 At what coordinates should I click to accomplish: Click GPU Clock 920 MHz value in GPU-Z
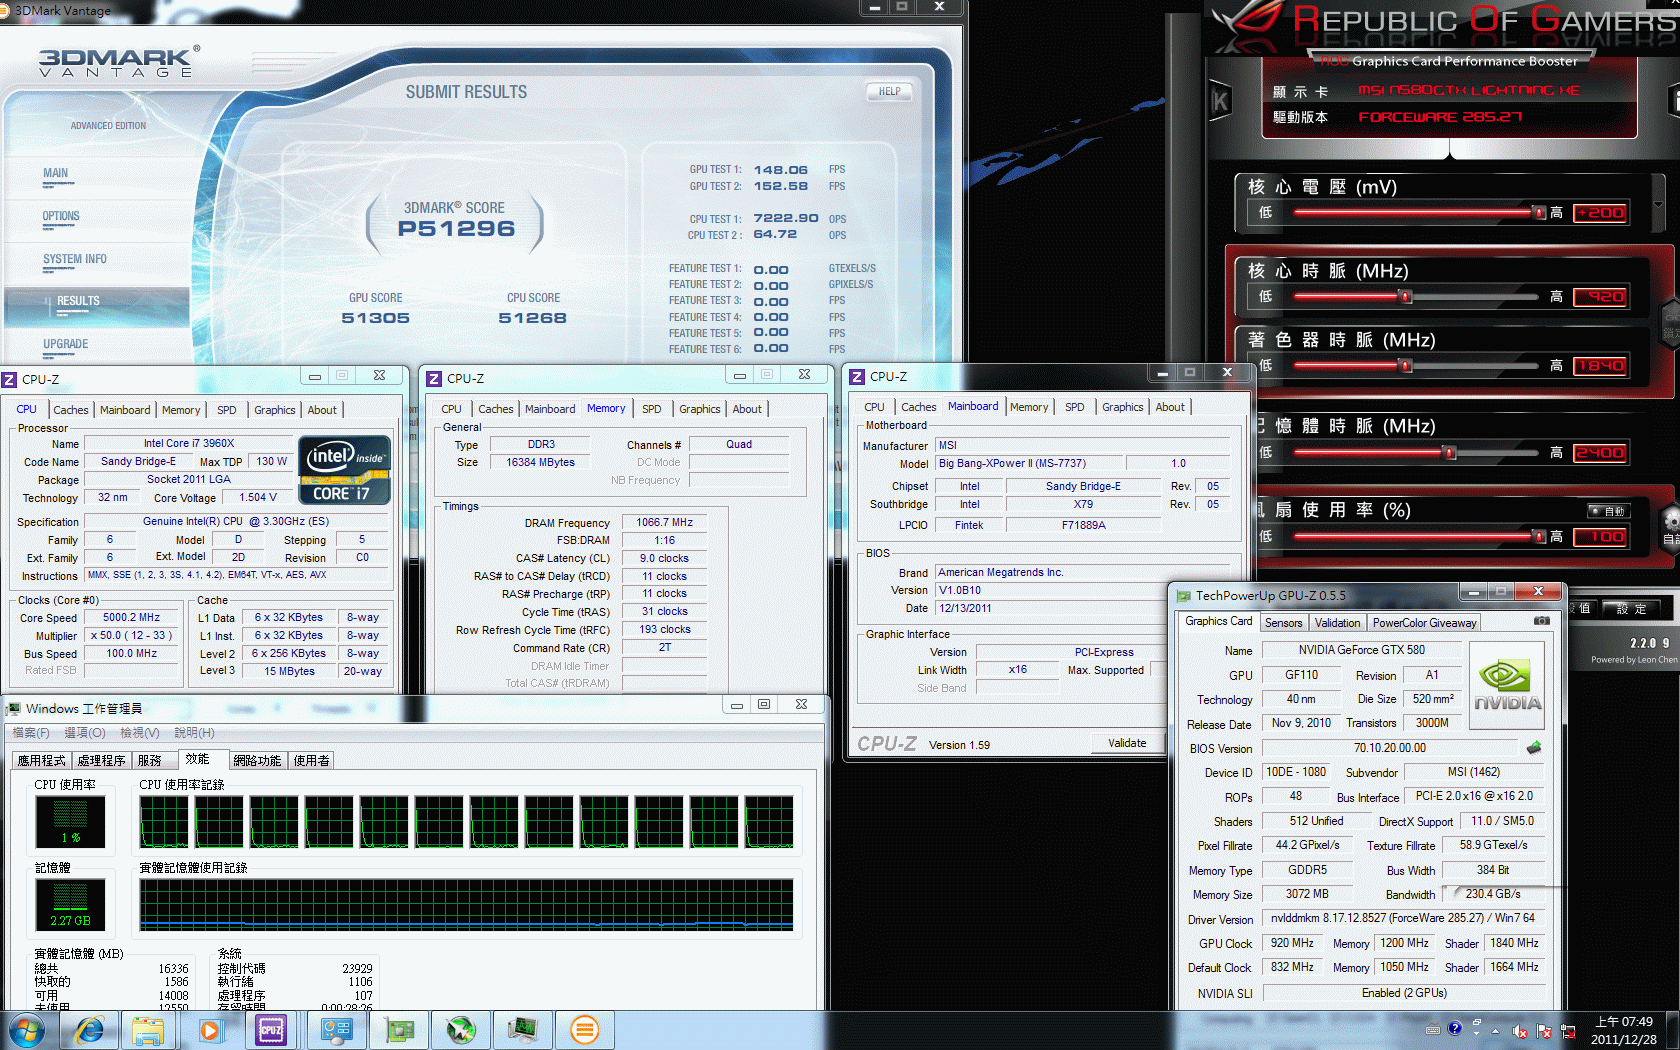(x=1292, y=943)
